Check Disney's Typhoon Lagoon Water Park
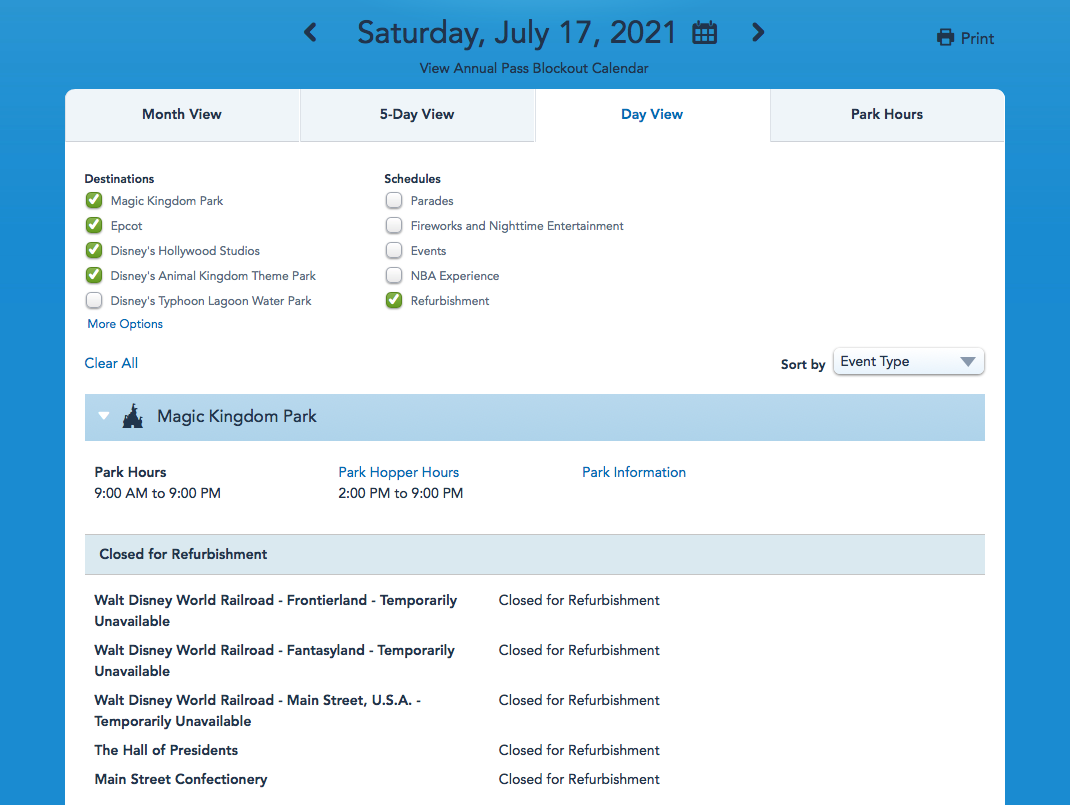1070x805 pixels. click(94, 301)
